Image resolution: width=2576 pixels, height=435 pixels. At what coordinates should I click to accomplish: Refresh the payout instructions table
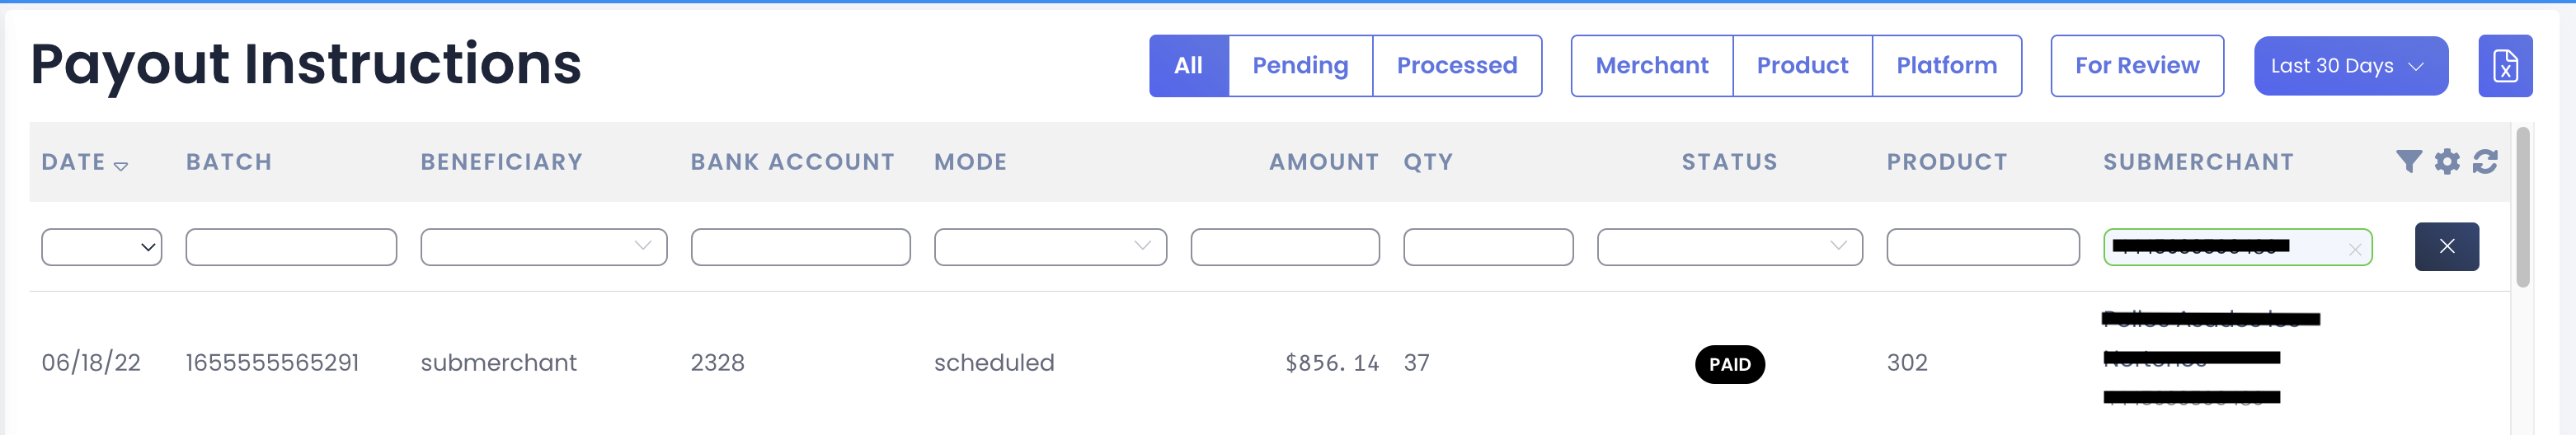[2485, 161]
